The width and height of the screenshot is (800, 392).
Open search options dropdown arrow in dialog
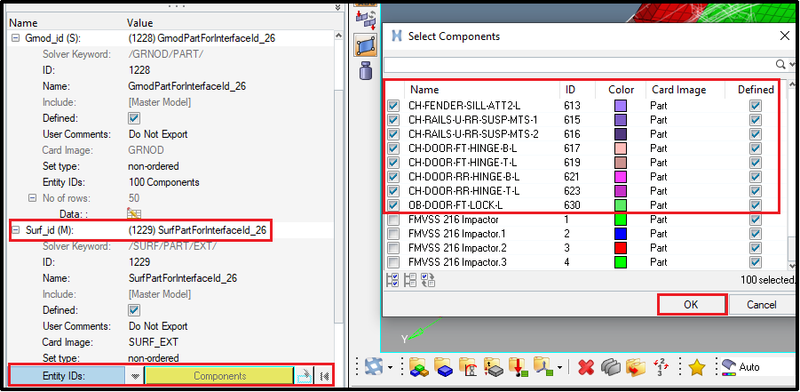click(792, 64)
